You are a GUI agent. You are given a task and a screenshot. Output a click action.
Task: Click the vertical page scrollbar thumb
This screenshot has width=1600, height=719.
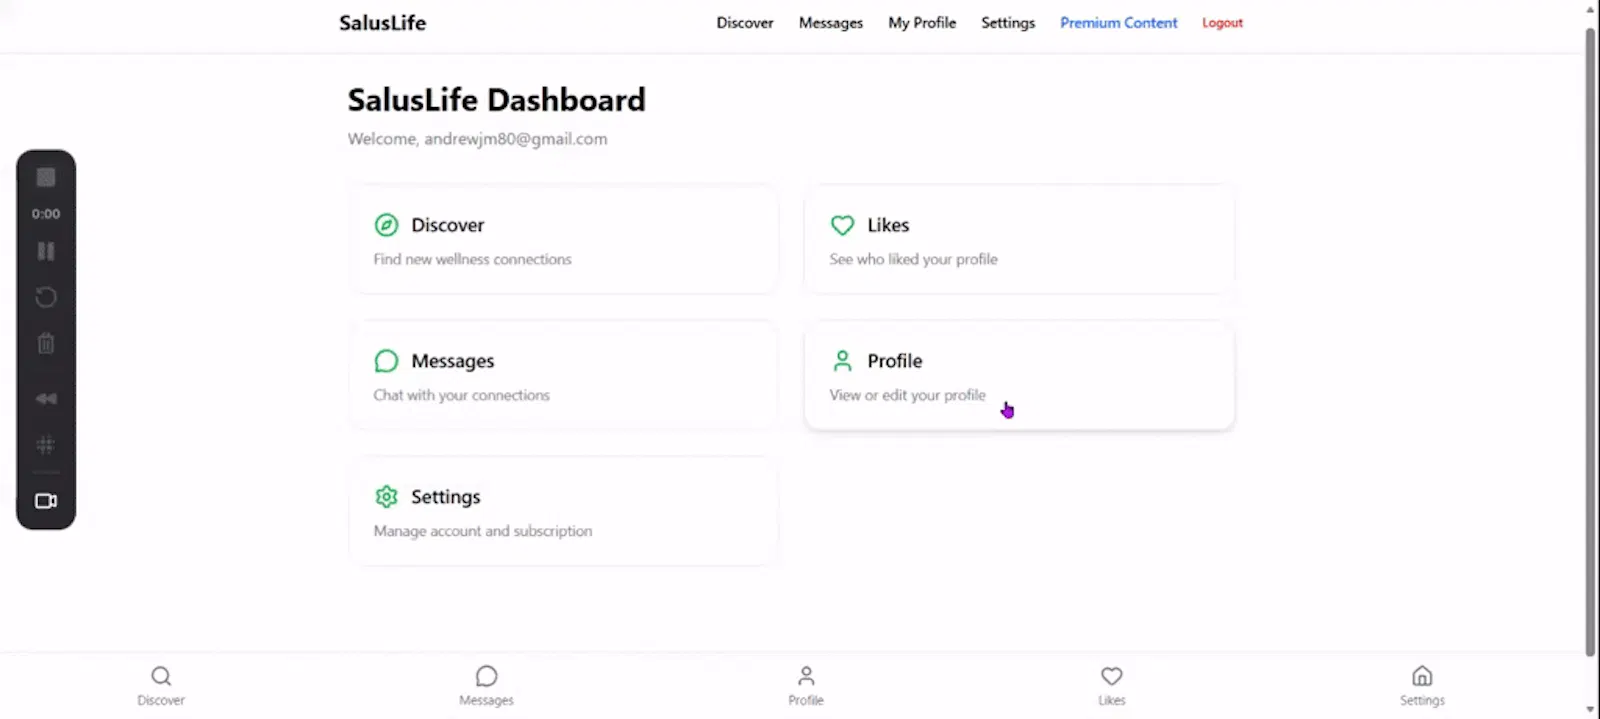click(x=1590, y=340)
